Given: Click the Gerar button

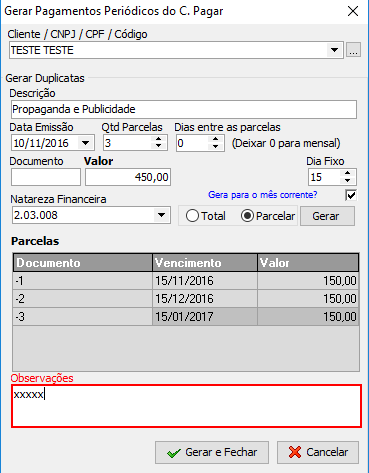Looking at the screenshot, I should (x=327, y=216).
